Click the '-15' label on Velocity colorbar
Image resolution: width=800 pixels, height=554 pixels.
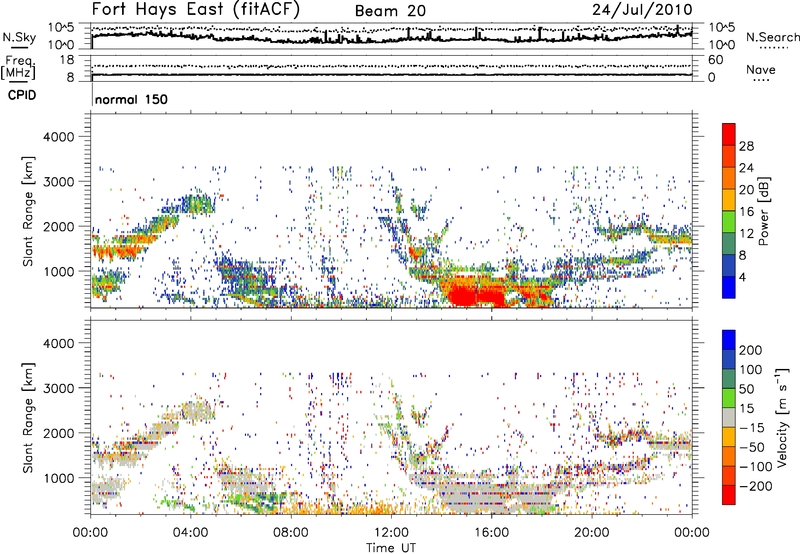click(752, 428)
